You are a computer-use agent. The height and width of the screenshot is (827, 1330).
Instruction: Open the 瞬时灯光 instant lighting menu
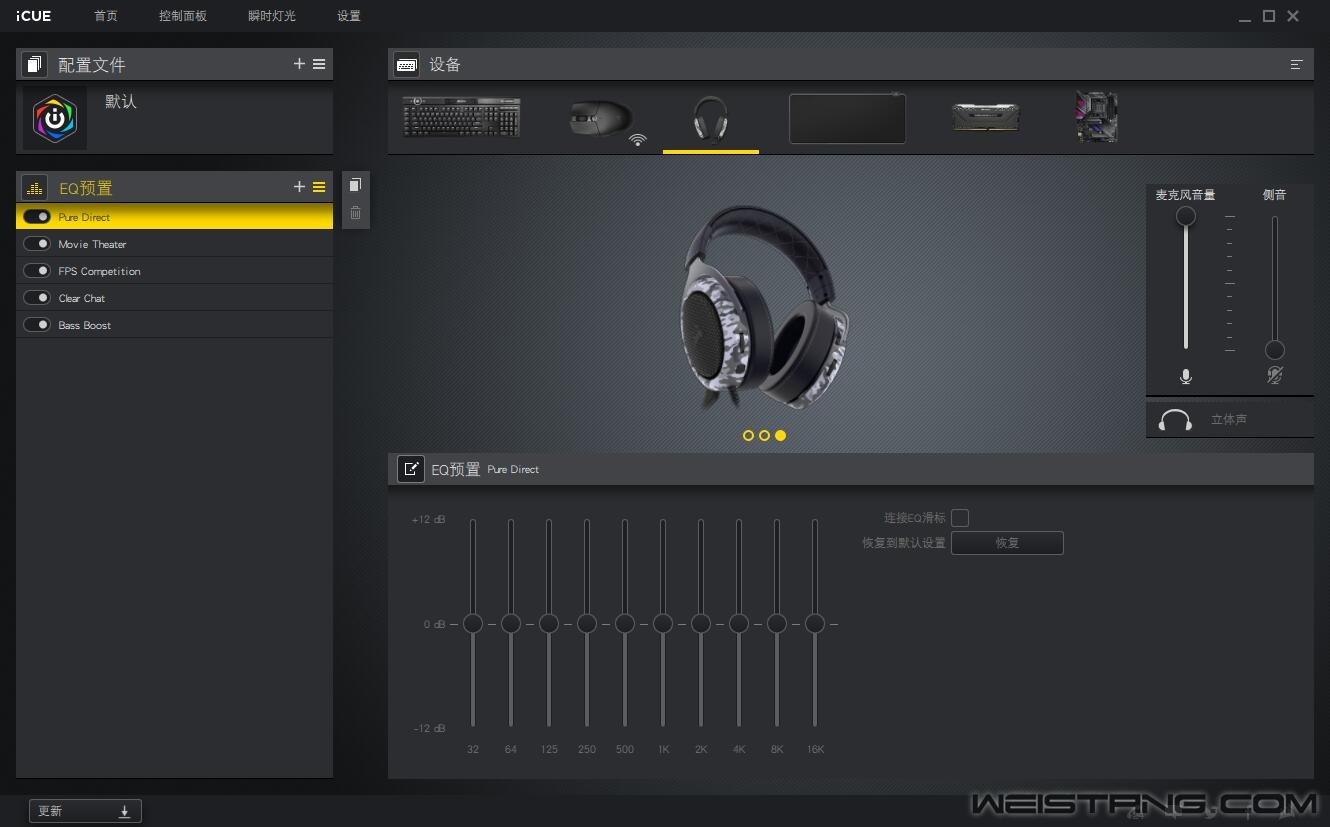(272, 16)
